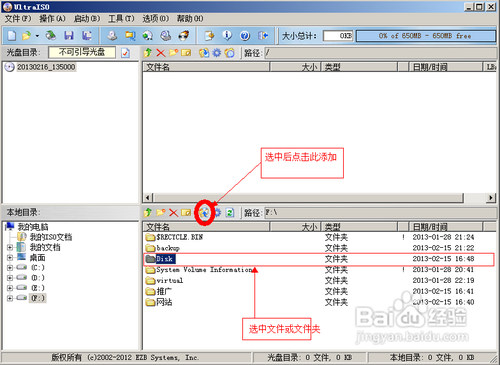Click the Mount to Virtual Drive icon

point(165,35)
